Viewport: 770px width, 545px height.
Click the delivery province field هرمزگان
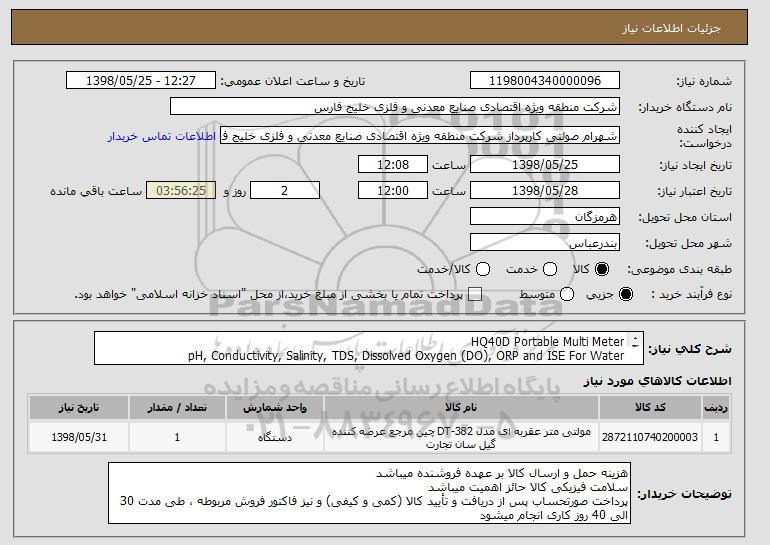pos(545,217)
